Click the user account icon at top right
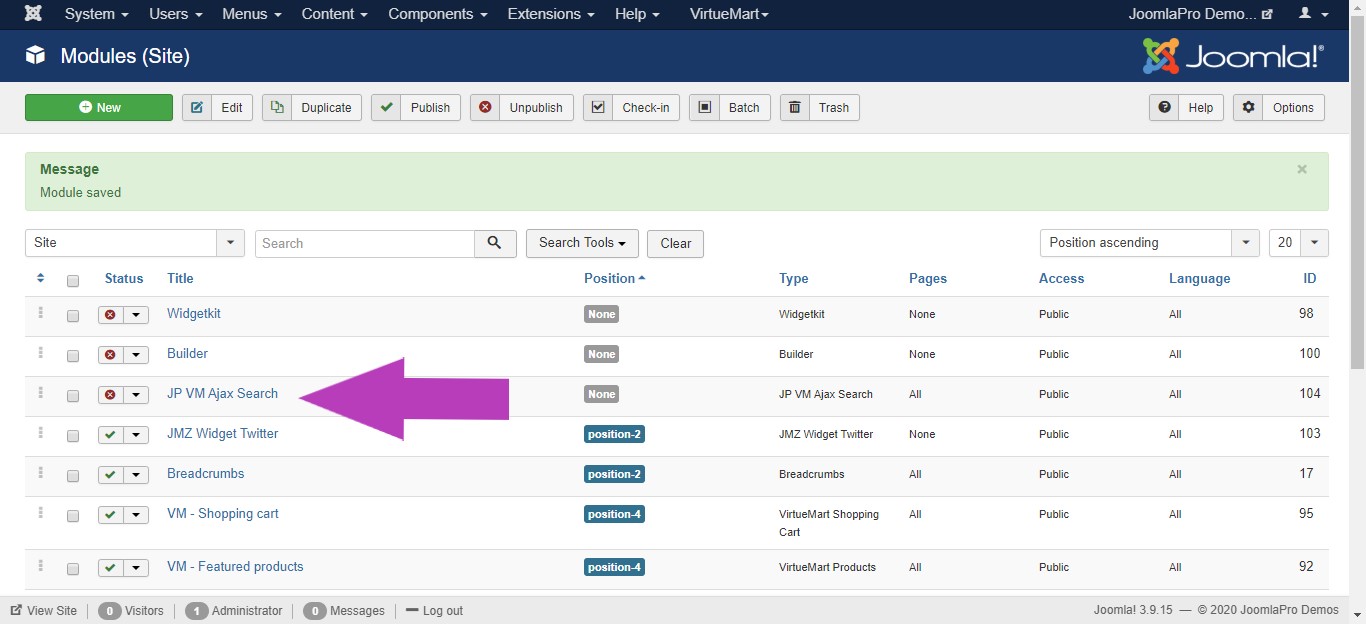1366x624 pixels. coord(1311,14)
